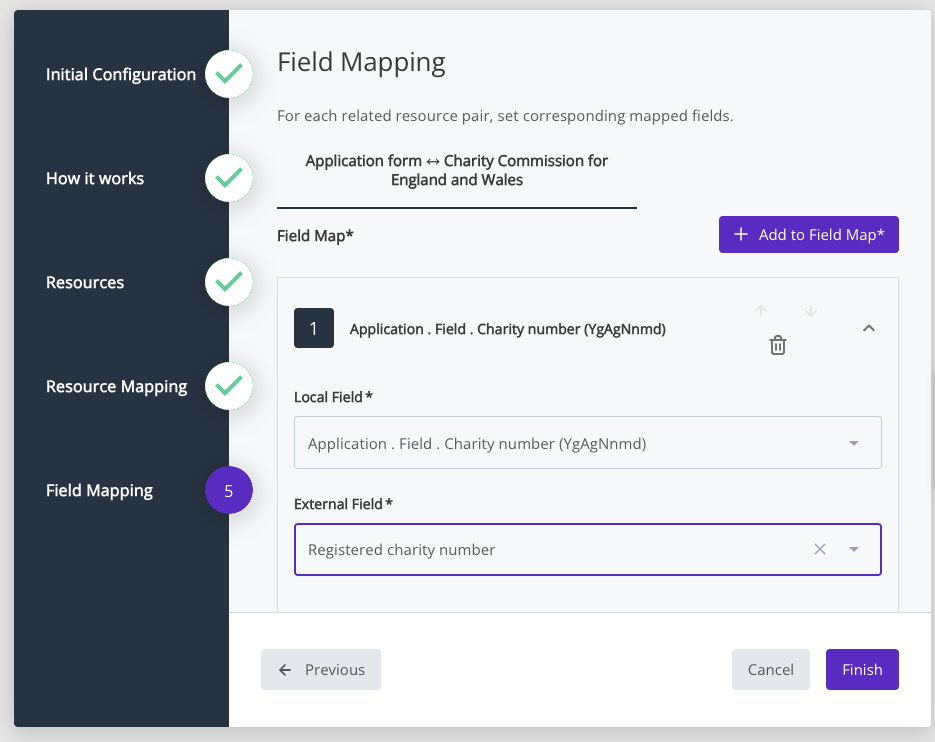Viewport: 935px width, 742px height.
Task: Click the entry title Application . Field . Charity number
Action: point(507,329)
